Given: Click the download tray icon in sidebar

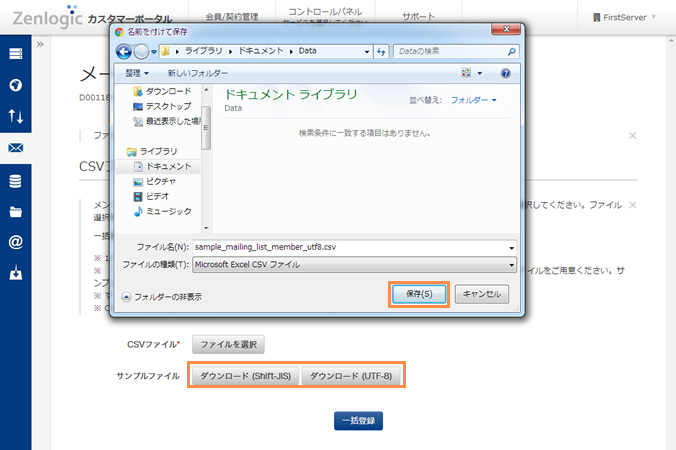Looking at the screenshot, I should pos(16,272).
